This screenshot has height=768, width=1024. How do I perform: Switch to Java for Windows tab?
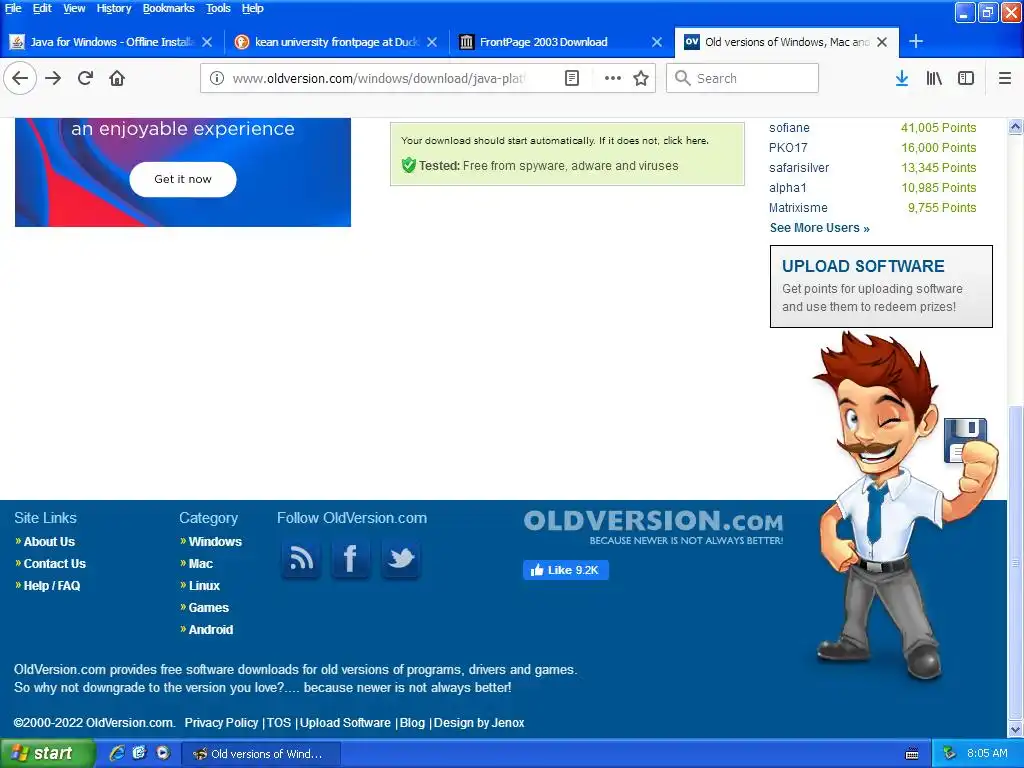click(111, 42)
